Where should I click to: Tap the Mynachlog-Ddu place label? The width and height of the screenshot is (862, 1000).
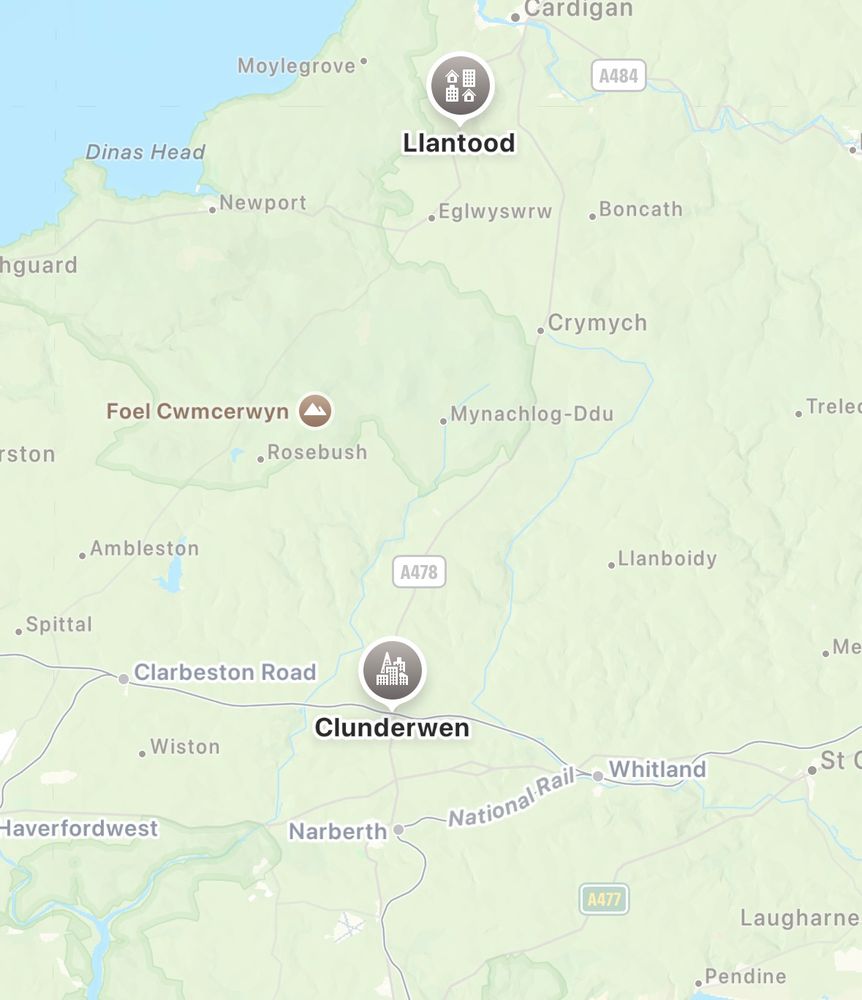point(532,414)
